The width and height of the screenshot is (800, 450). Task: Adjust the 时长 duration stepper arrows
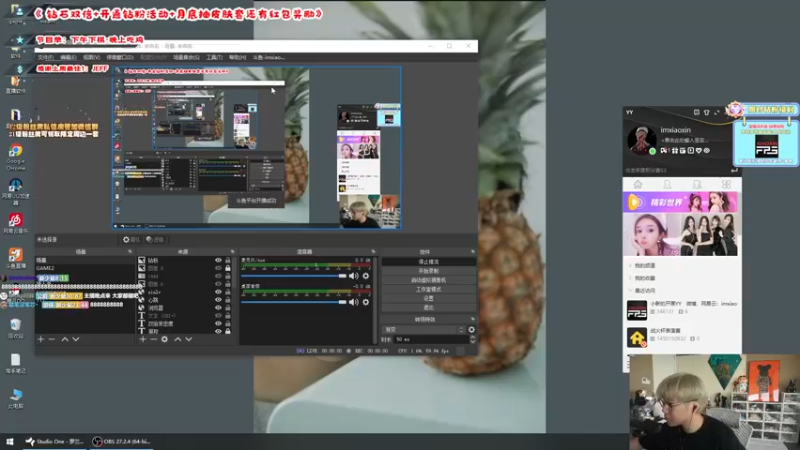(x=472, y=339)
